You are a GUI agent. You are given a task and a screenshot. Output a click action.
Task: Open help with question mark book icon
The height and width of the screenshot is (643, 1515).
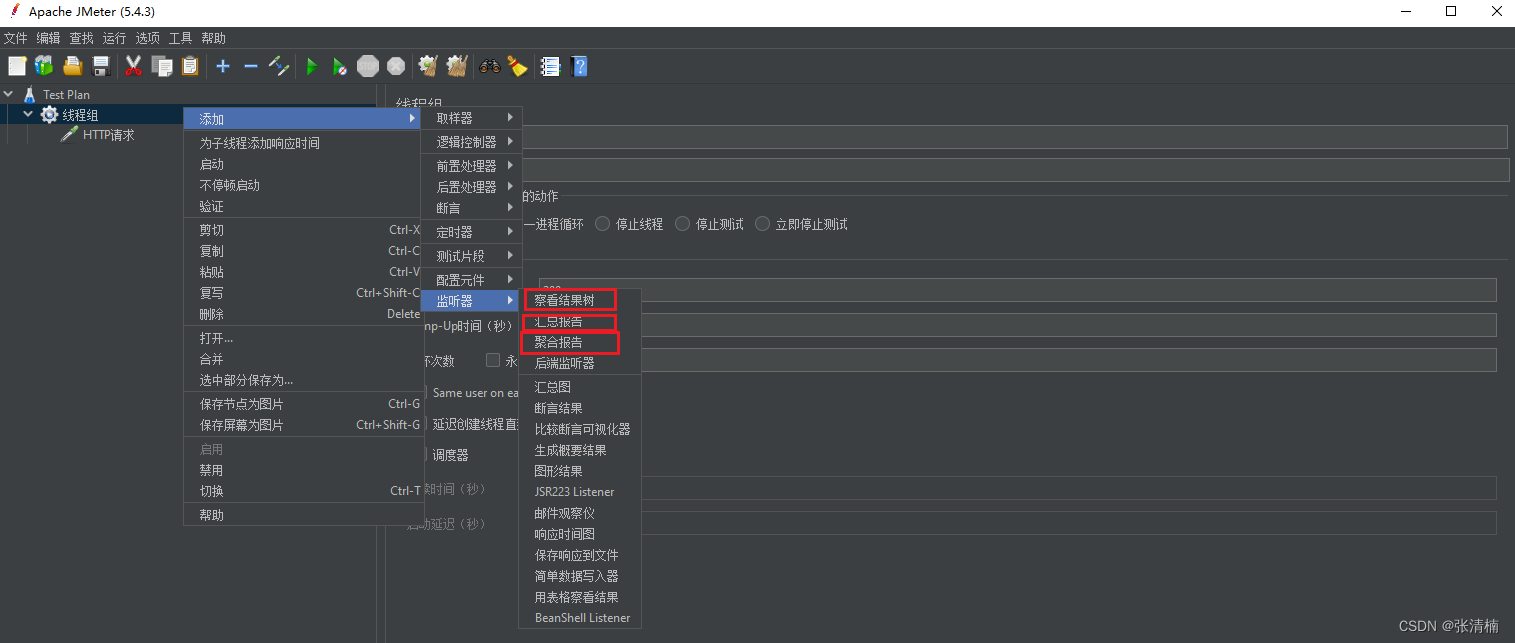coord(579,66)
